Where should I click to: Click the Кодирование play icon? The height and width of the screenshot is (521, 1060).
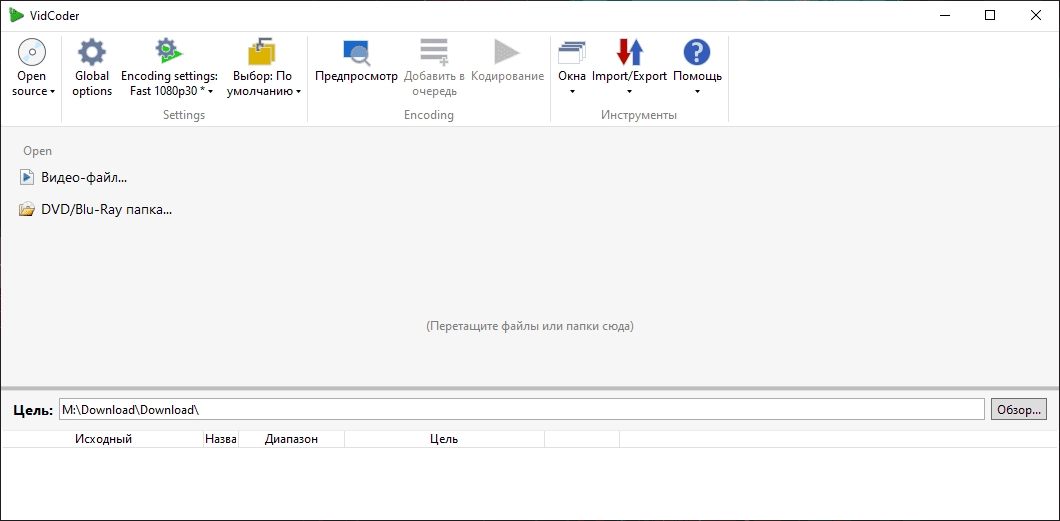[x=507, y=52]
